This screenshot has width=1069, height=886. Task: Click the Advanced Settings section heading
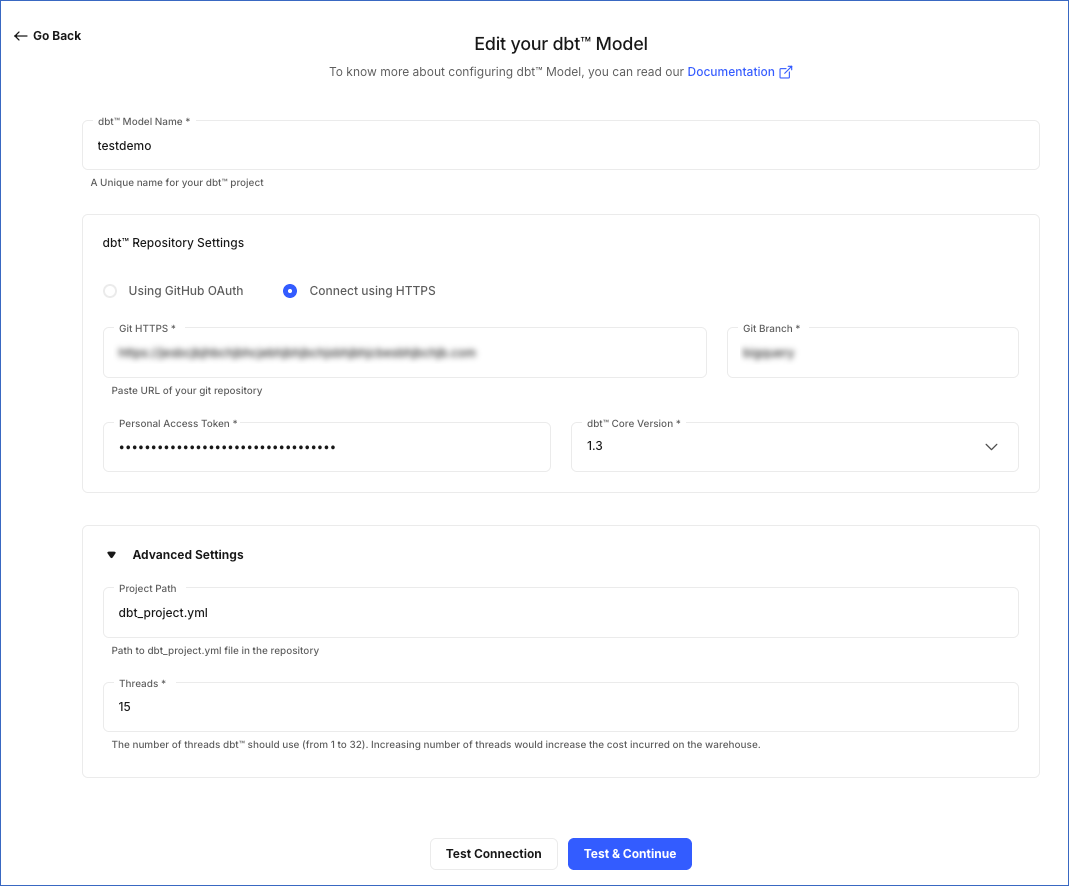pyautogui.click(x=187, y=555)
